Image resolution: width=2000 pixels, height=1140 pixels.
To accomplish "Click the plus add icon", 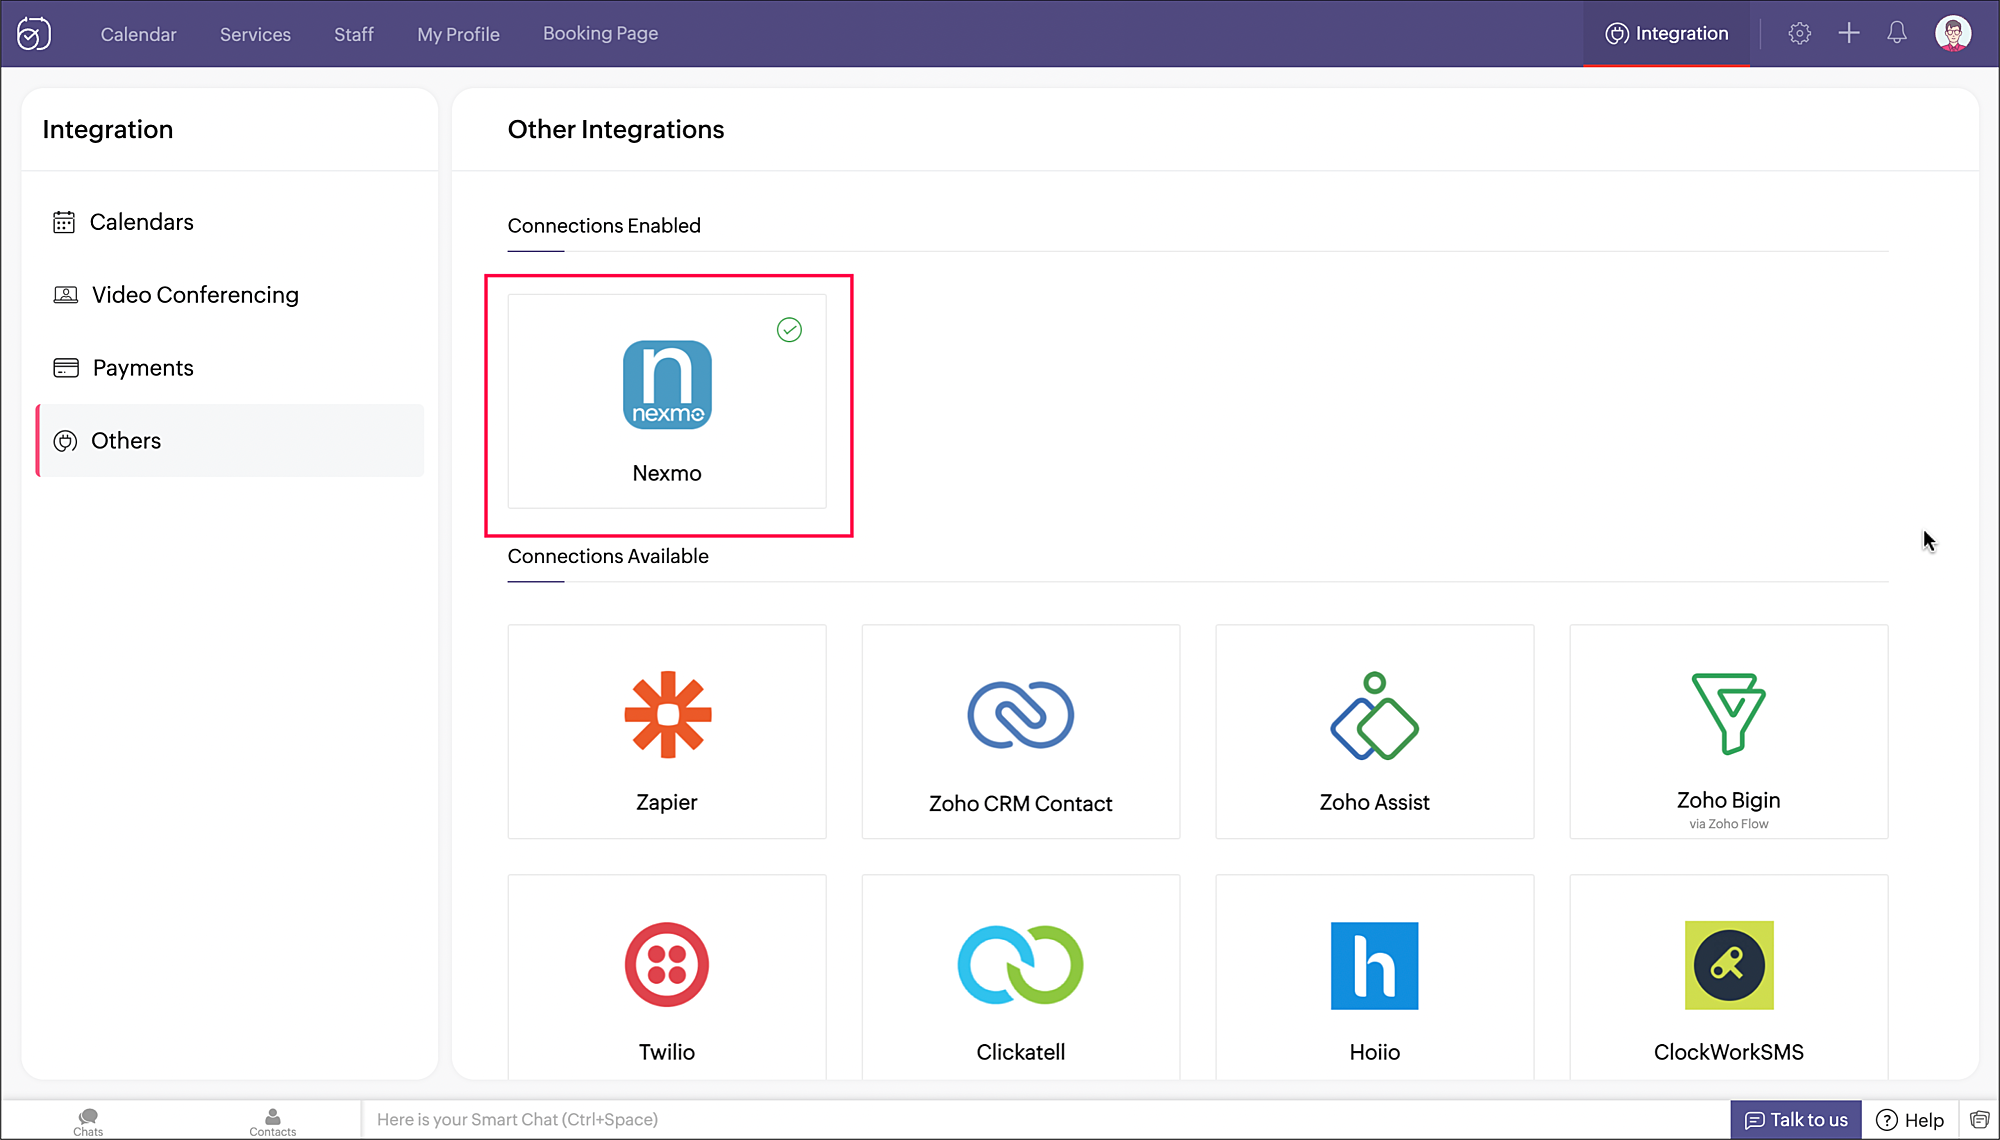I will 1849,33.
